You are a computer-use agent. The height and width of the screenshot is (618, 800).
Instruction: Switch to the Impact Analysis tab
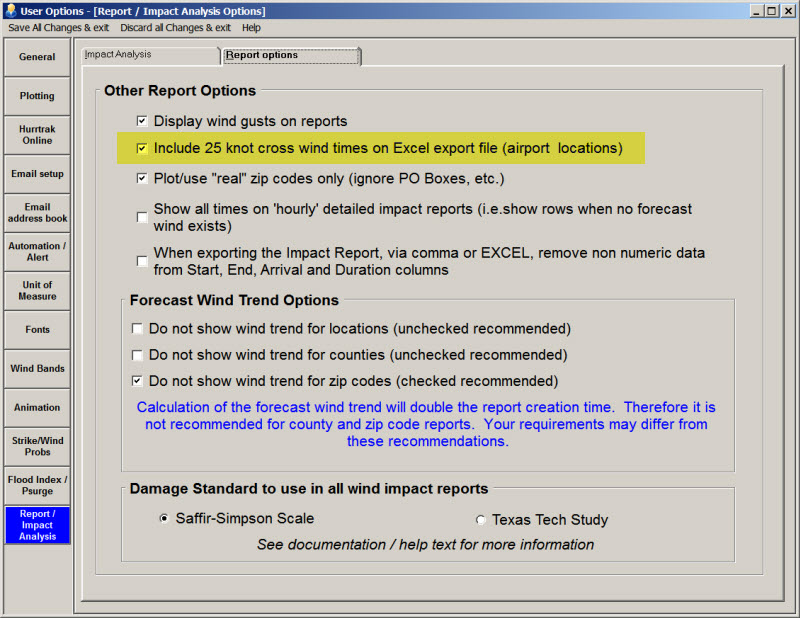pyautogui.click(x=148, y=54)
